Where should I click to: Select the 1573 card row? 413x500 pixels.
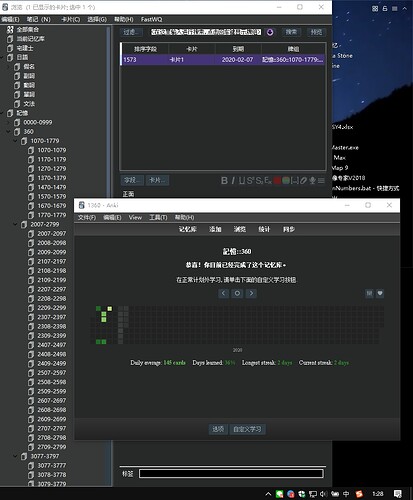(223, 60)
